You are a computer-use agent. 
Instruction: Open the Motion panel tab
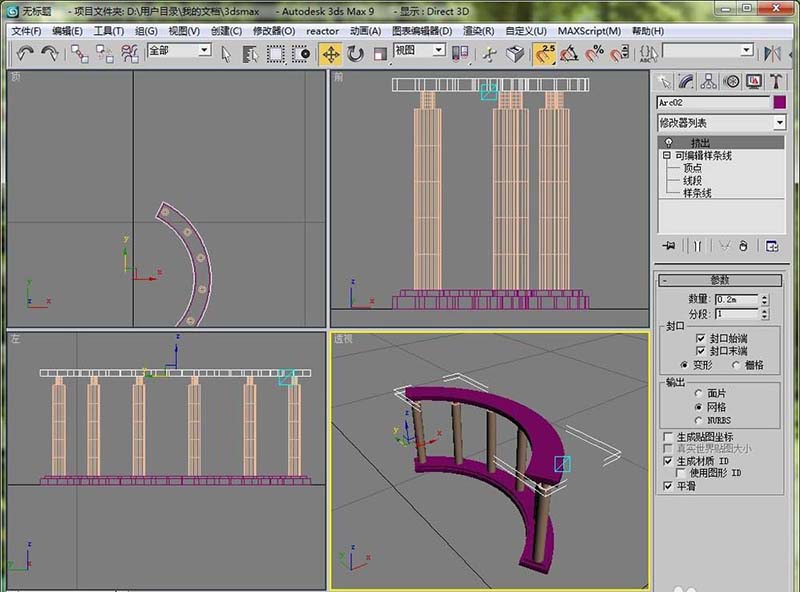click(731, 82)
